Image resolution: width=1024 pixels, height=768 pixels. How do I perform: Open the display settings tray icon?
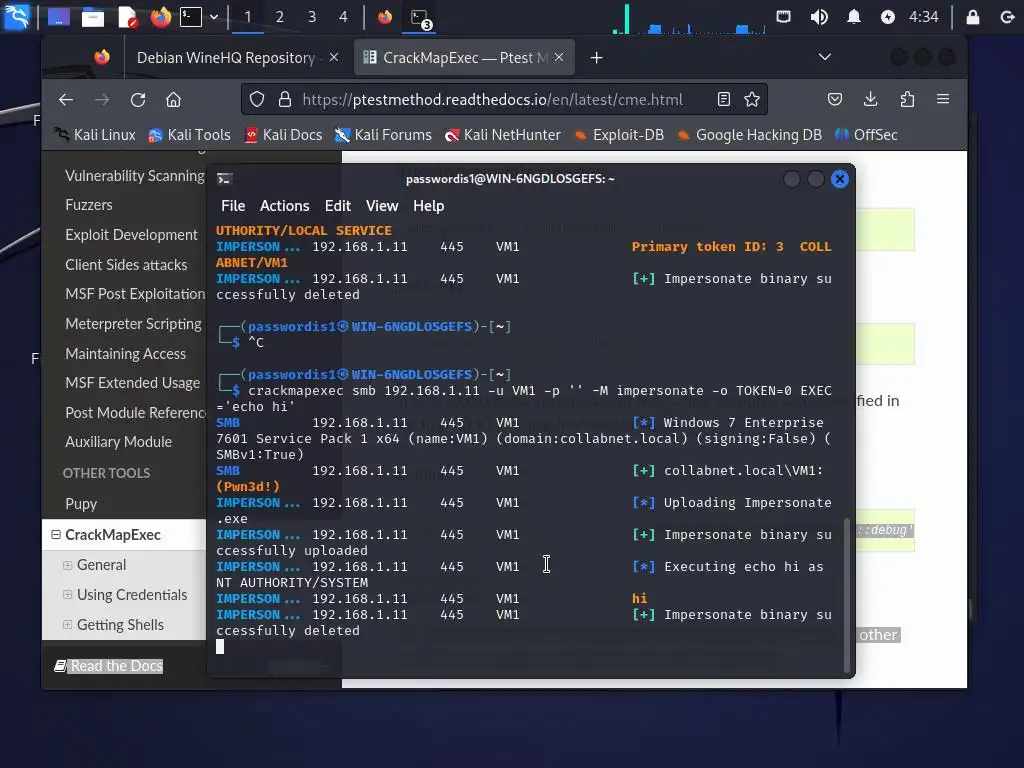click(x=783, y=17)
